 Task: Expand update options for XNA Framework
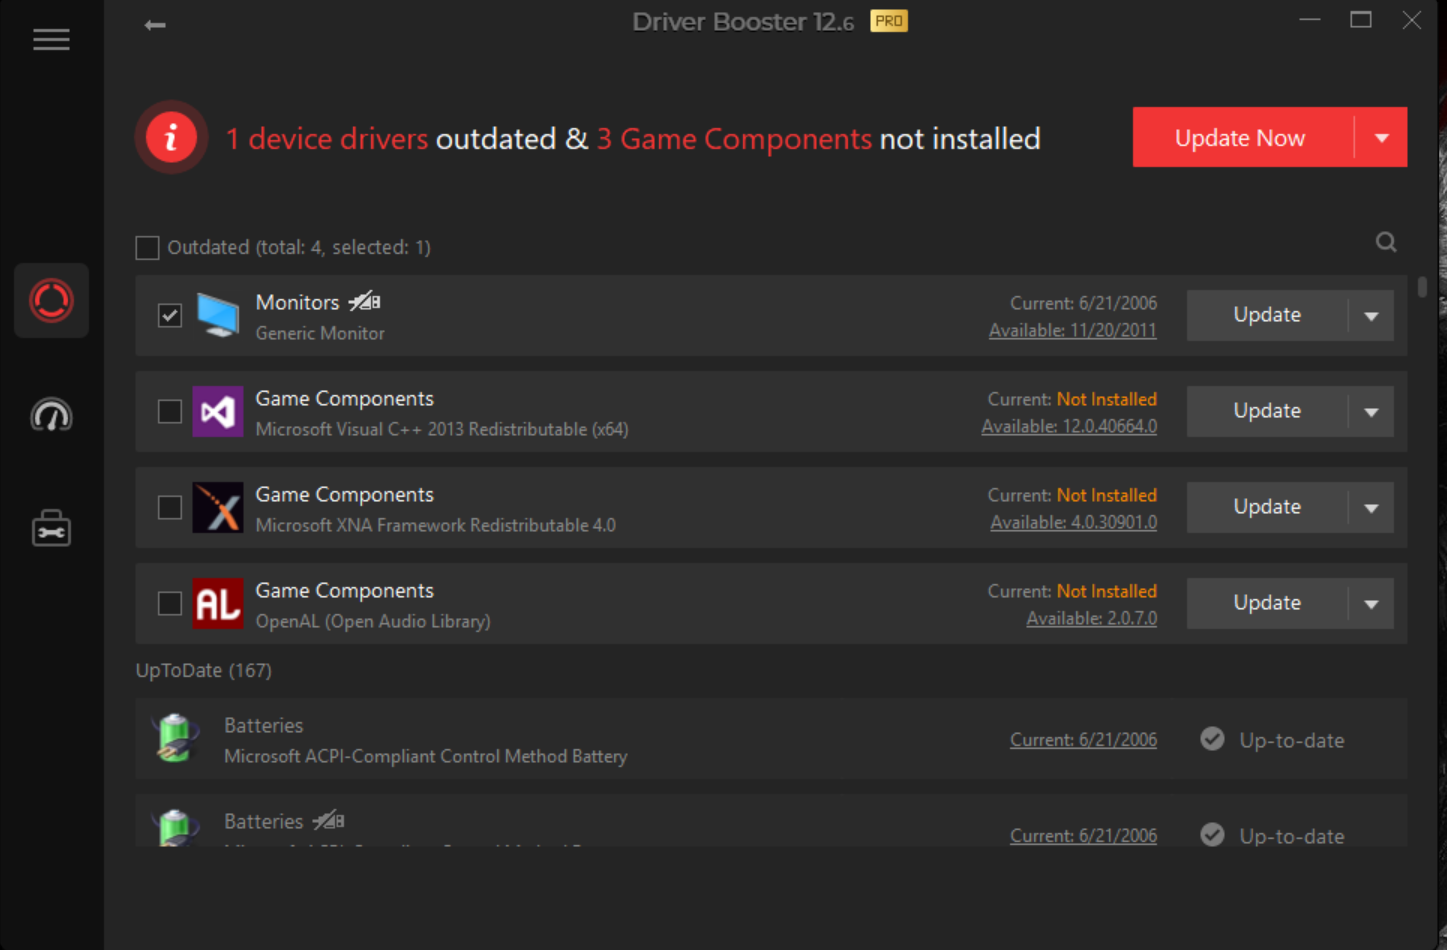1371,508
